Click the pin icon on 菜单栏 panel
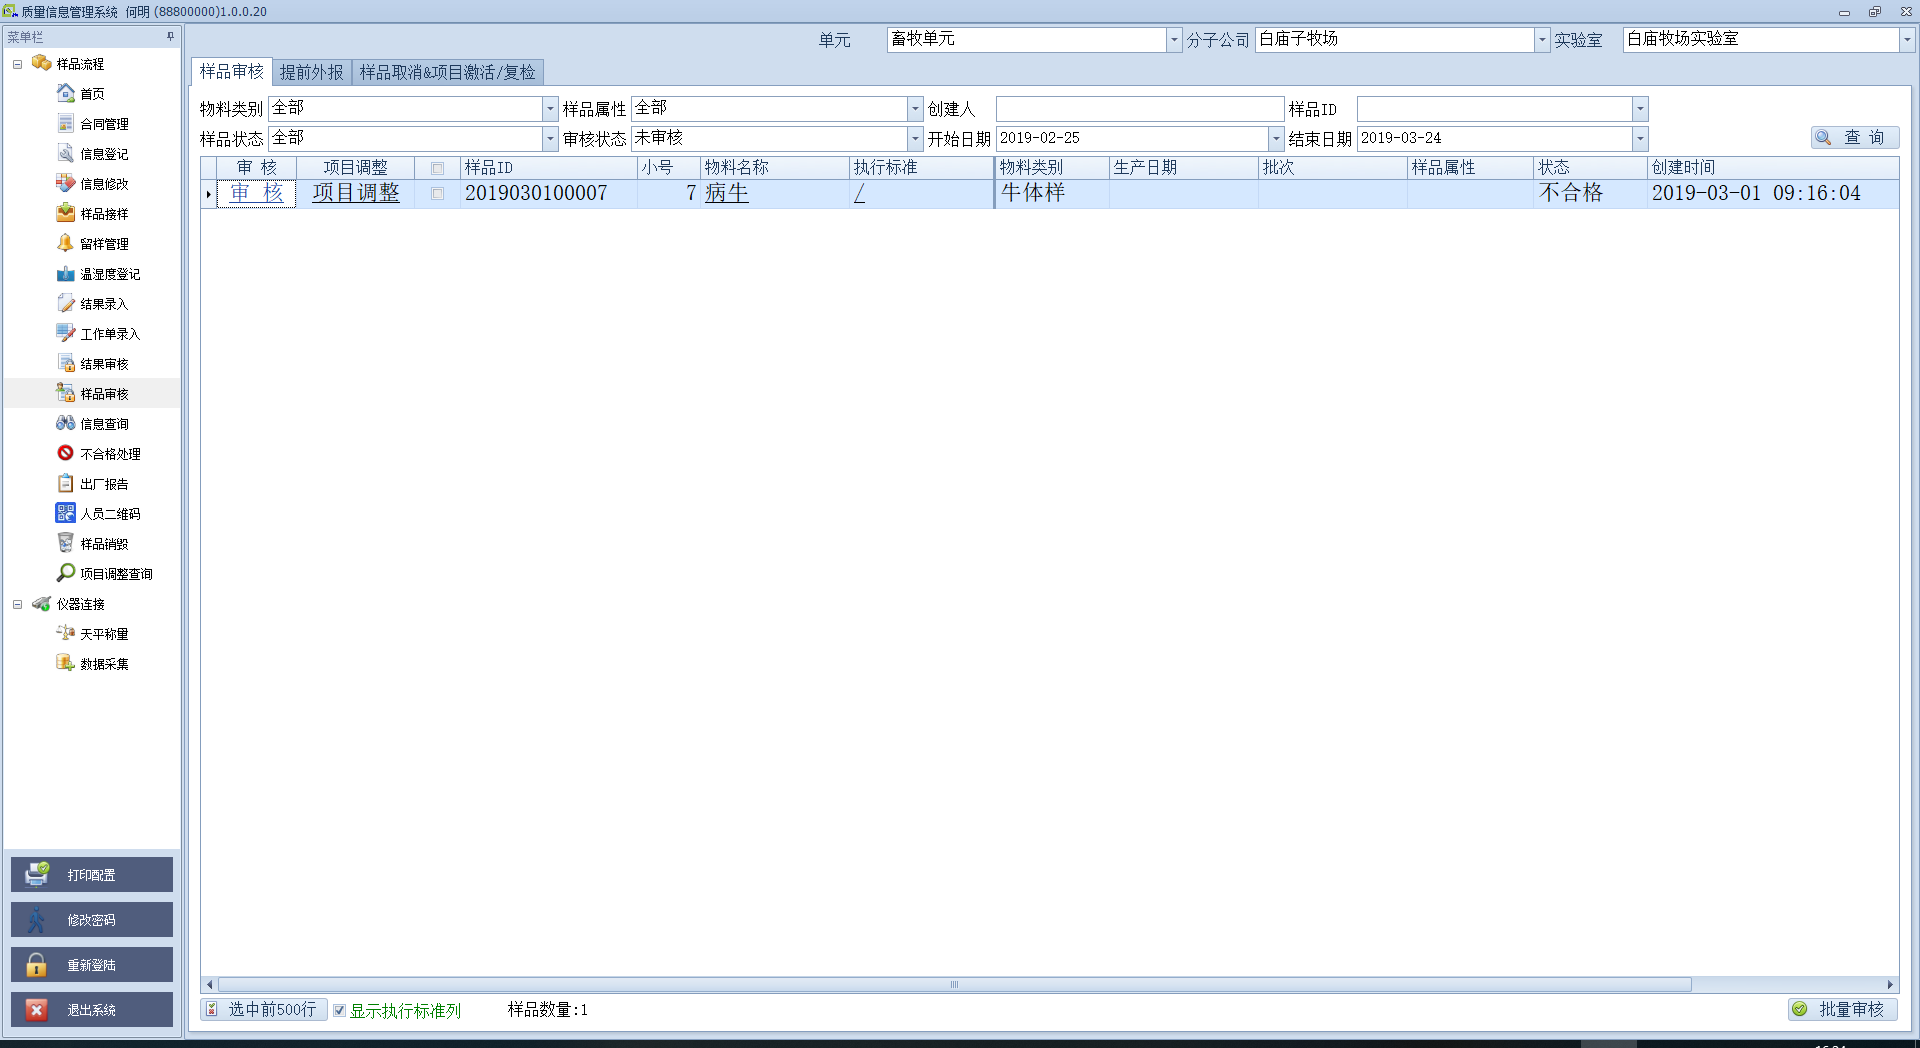Screen dimensions: 1920x1048 (170, 37)
